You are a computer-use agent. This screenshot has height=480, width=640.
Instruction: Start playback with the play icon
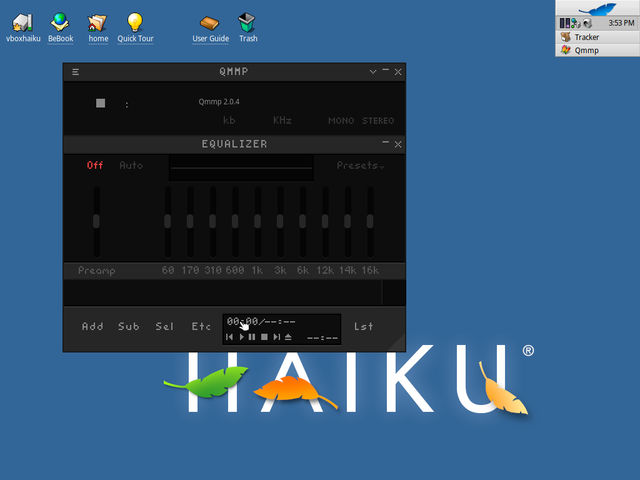(x=241, y=337)
